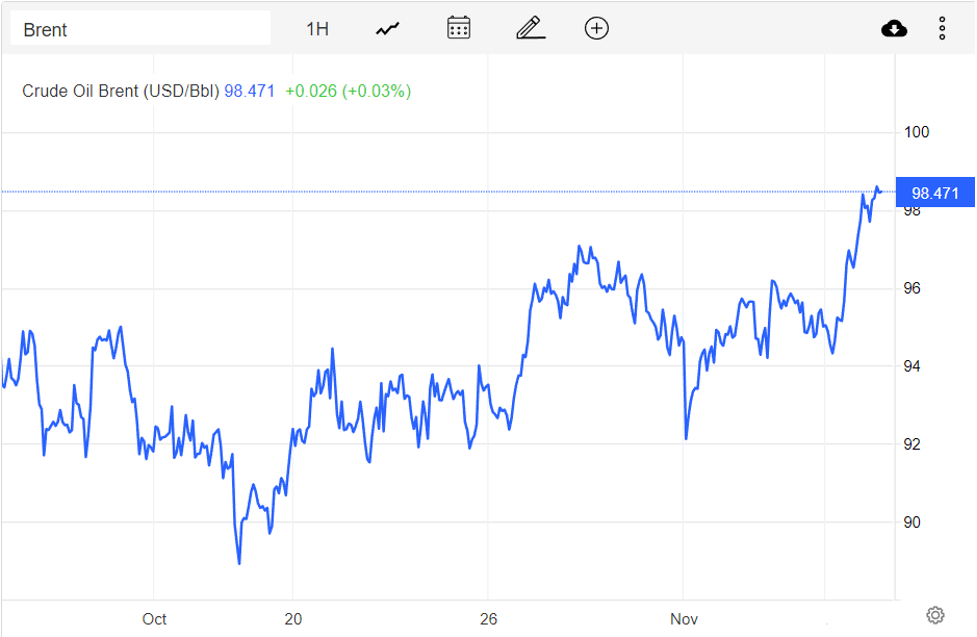Select the Nov label on time axis
This screenshot has width=977, height=637.
click(x=684, y=619)
